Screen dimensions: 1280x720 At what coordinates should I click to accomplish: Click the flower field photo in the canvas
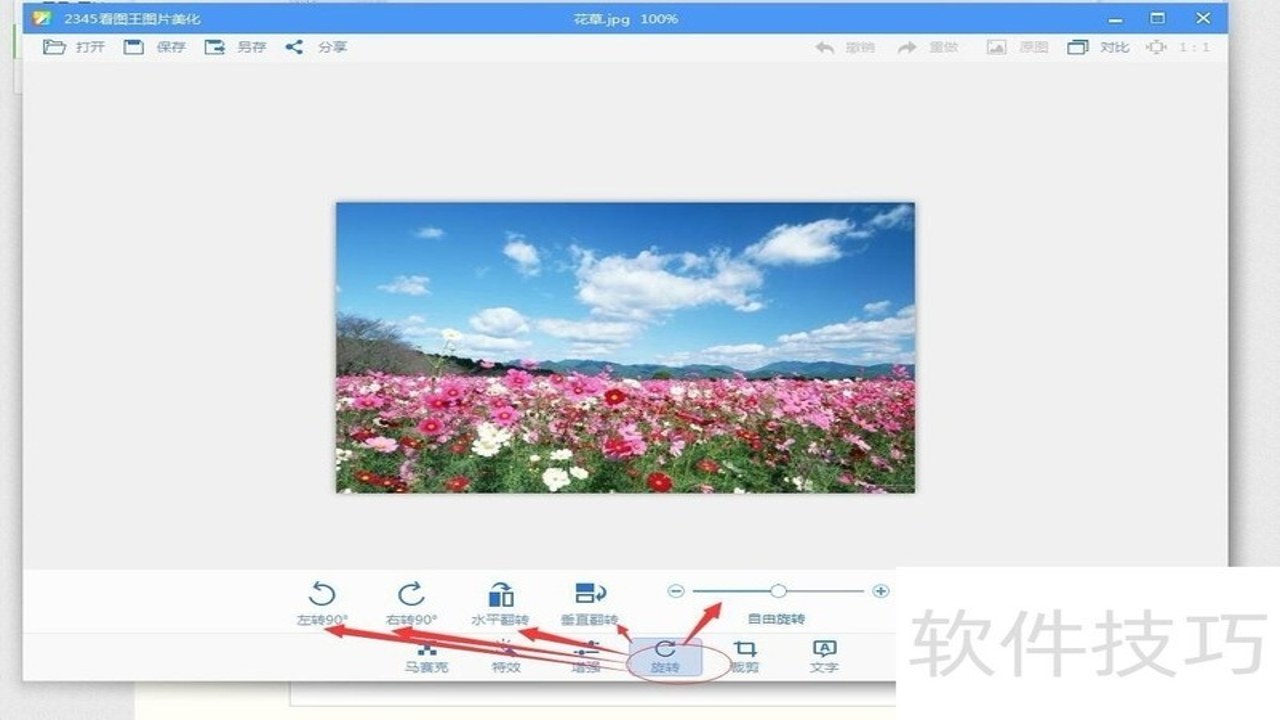coord(625,347)
